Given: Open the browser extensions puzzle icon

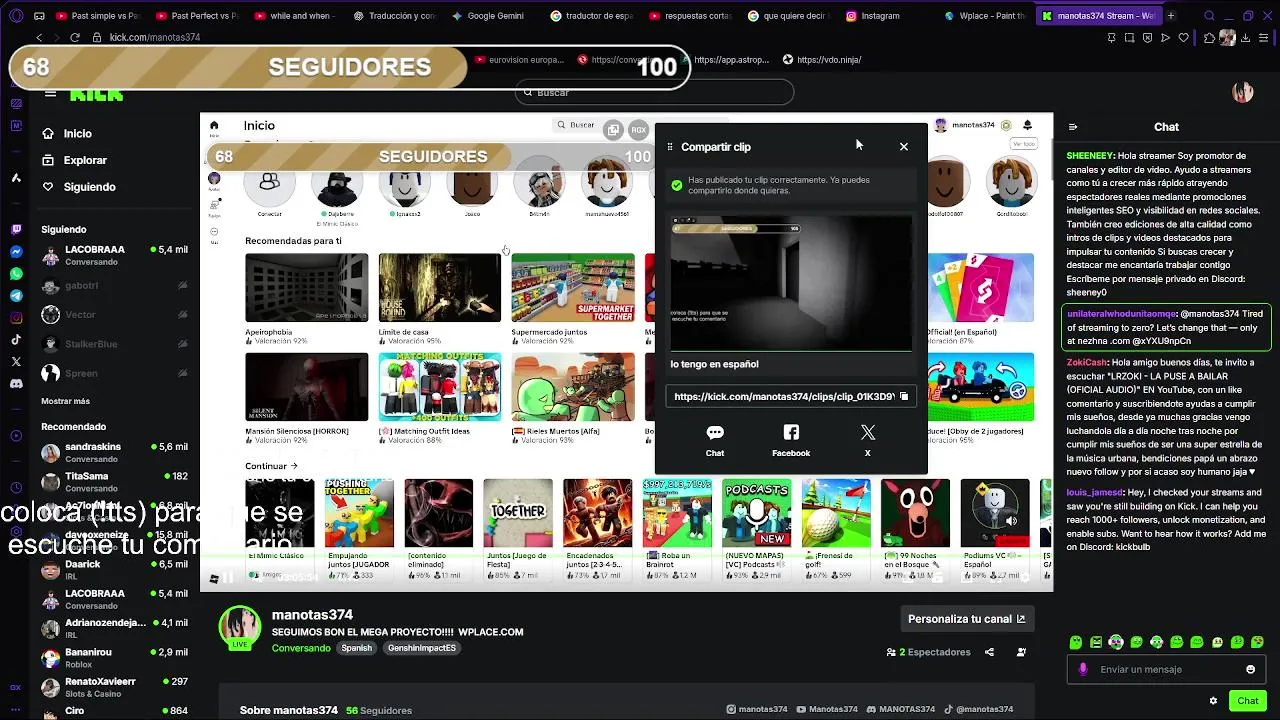Looking at the screenshot, I should pyautogui.click(x=1211, y=38).
